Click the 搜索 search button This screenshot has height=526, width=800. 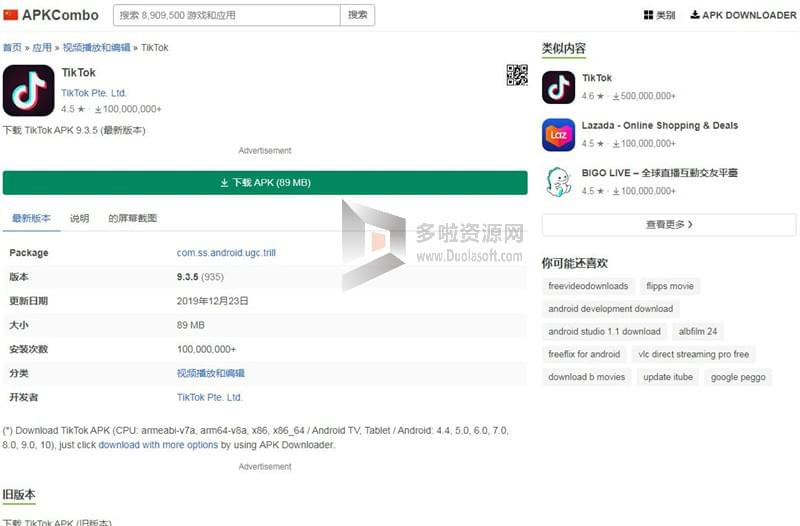click(358, 15)
